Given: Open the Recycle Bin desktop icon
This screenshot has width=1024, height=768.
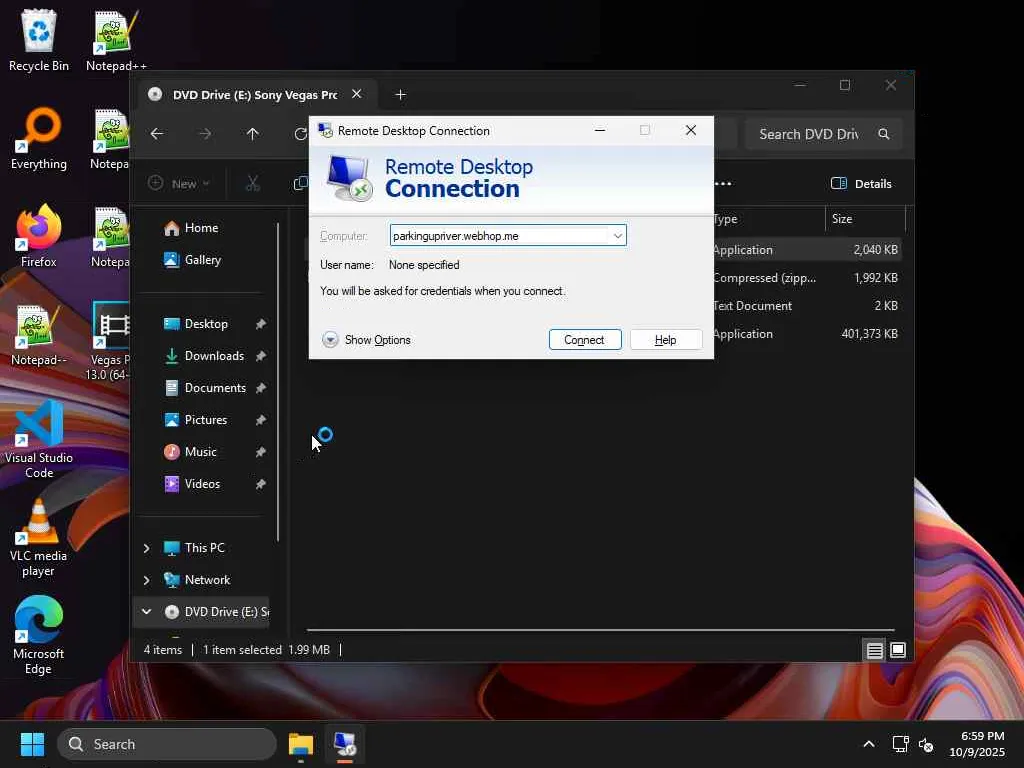Looking at the screenshot, I should tap(39, 40).
